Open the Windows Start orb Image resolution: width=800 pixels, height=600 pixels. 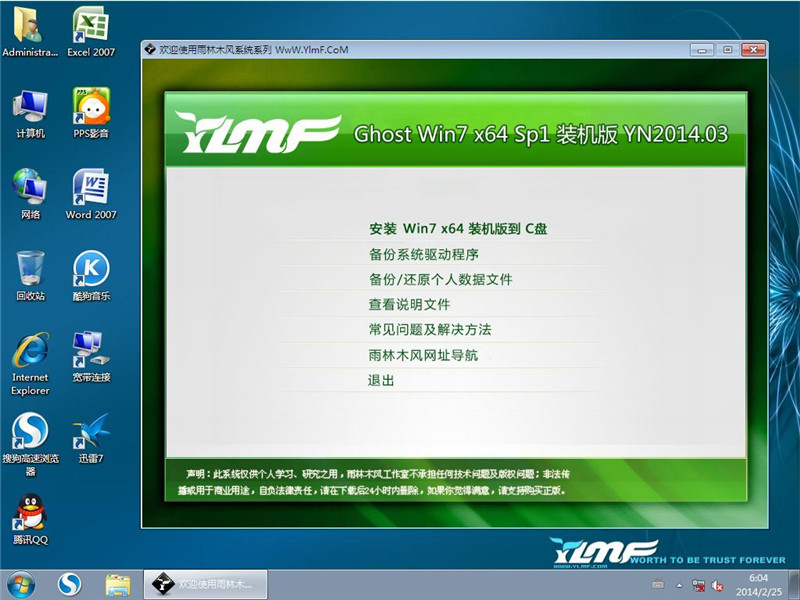tap(21, 585)
